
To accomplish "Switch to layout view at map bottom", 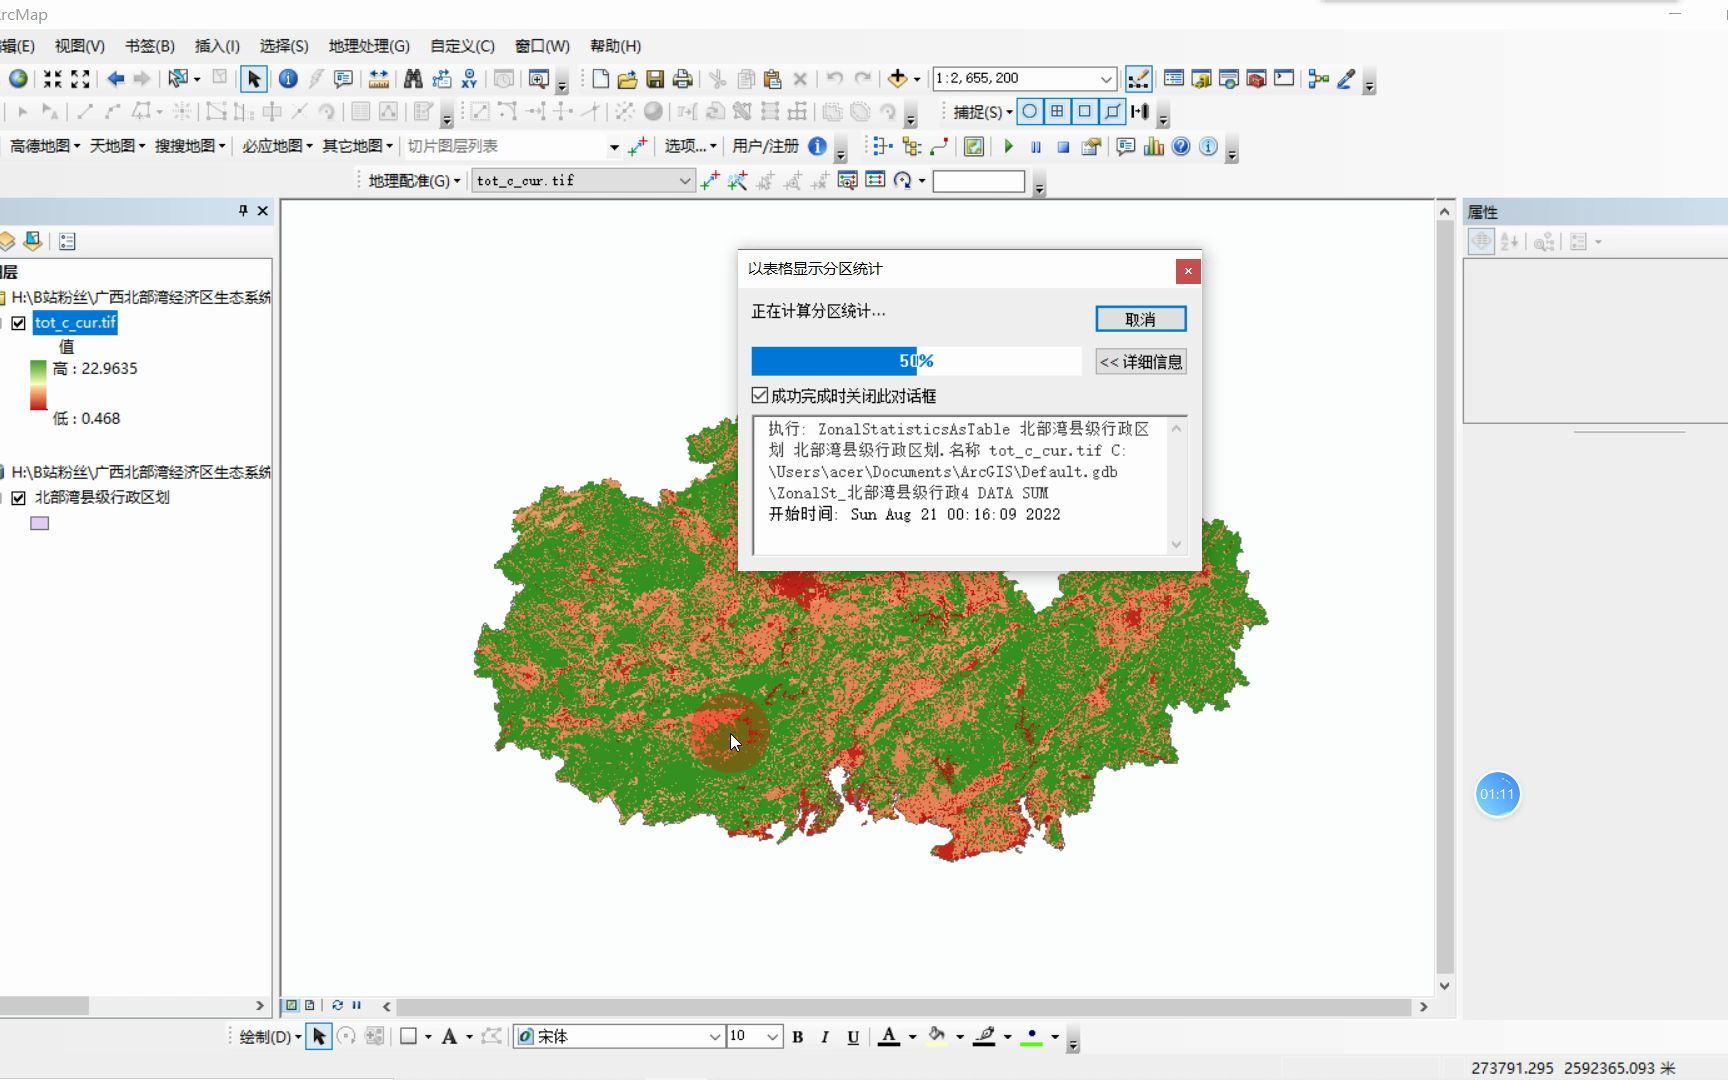I will pyautogui.click(x=310, y=1006).
